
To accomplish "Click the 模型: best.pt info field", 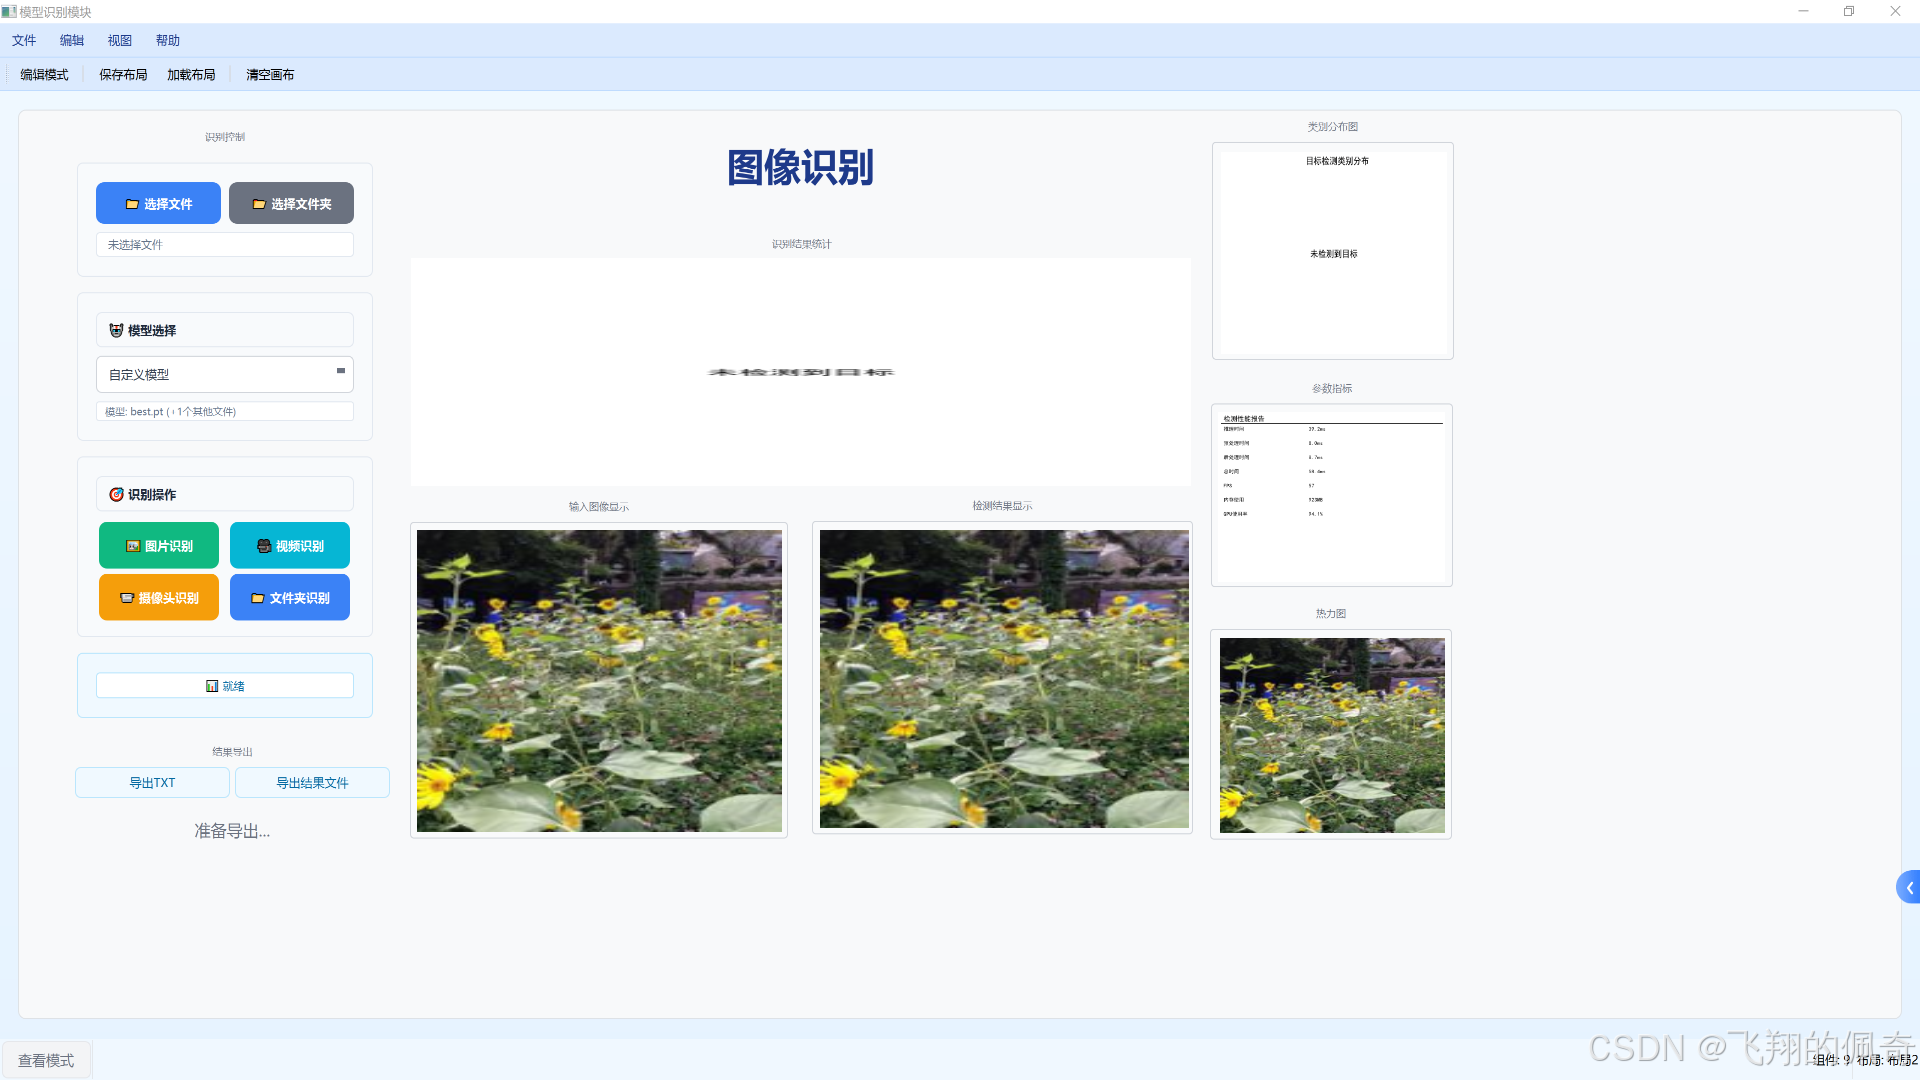I will point(225,412).
